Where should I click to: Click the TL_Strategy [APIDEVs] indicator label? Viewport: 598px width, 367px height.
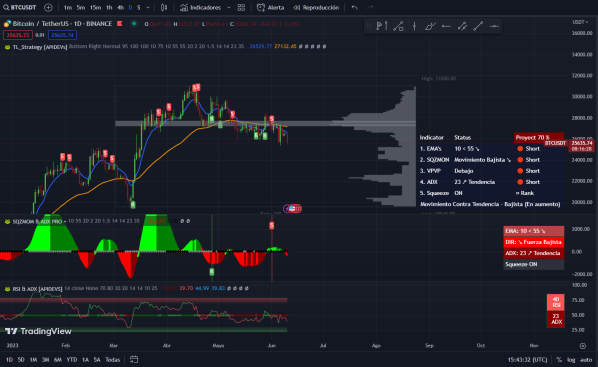point(40,47)
